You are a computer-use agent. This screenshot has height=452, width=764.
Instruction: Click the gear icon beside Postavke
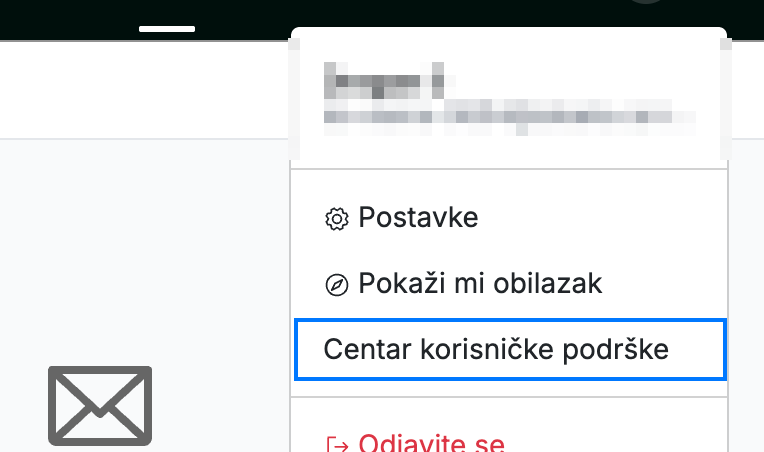pyautogui.click(x=337, y=219)
